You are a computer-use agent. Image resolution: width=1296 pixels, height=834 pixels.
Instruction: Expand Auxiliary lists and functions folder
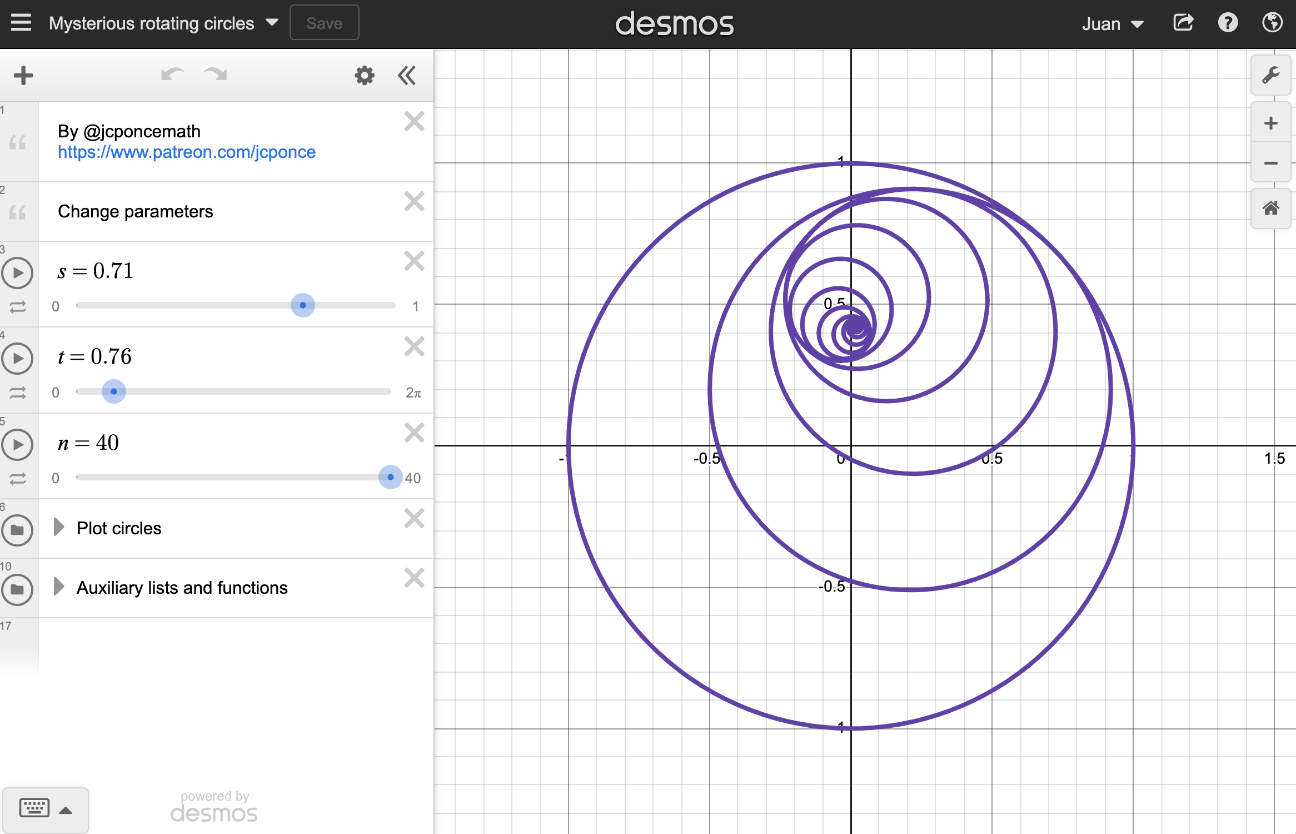[59, 587]
